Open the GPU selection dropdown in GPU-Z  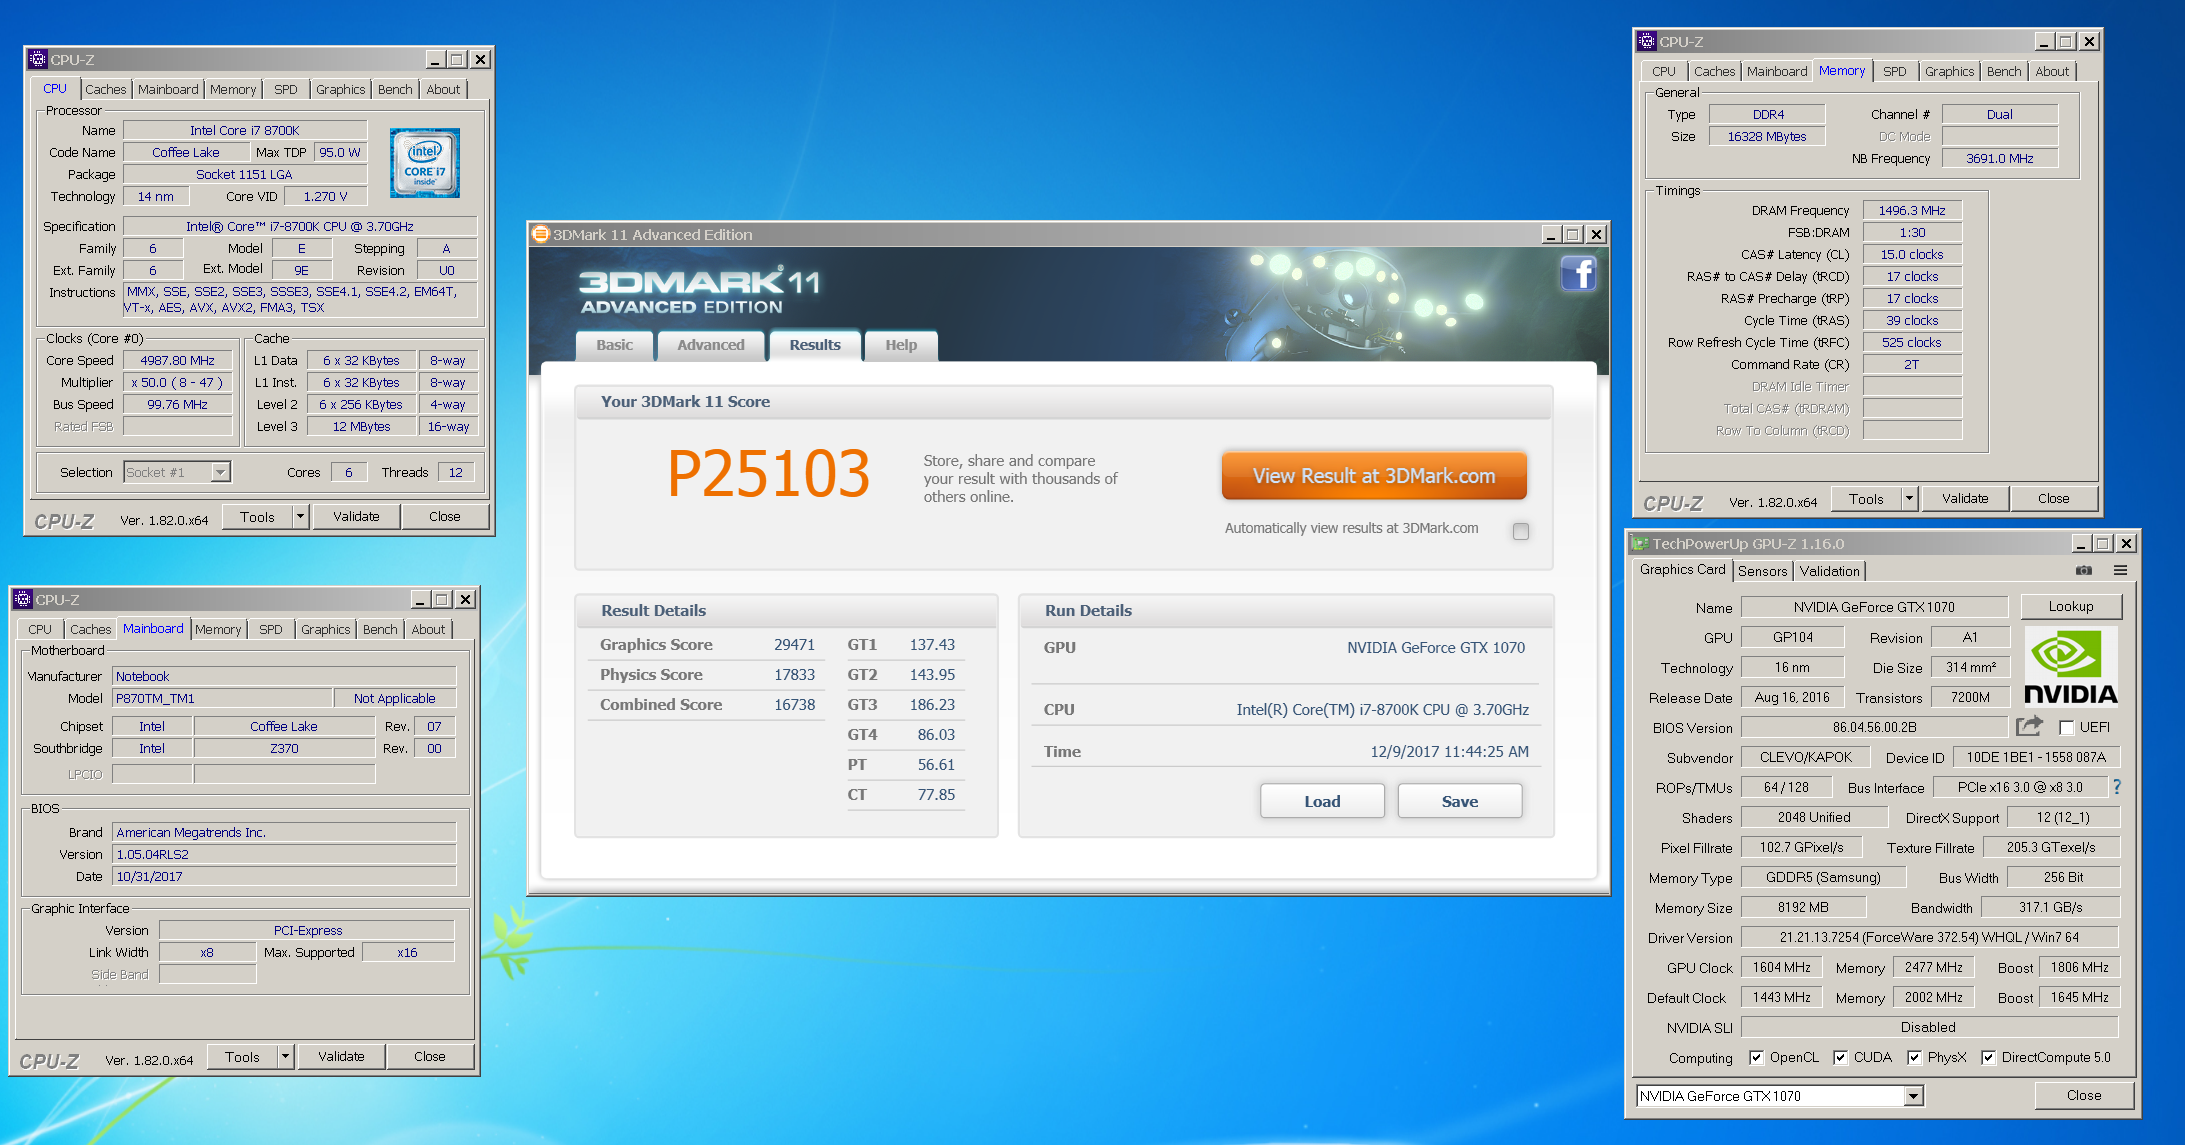[1913, 1096]
